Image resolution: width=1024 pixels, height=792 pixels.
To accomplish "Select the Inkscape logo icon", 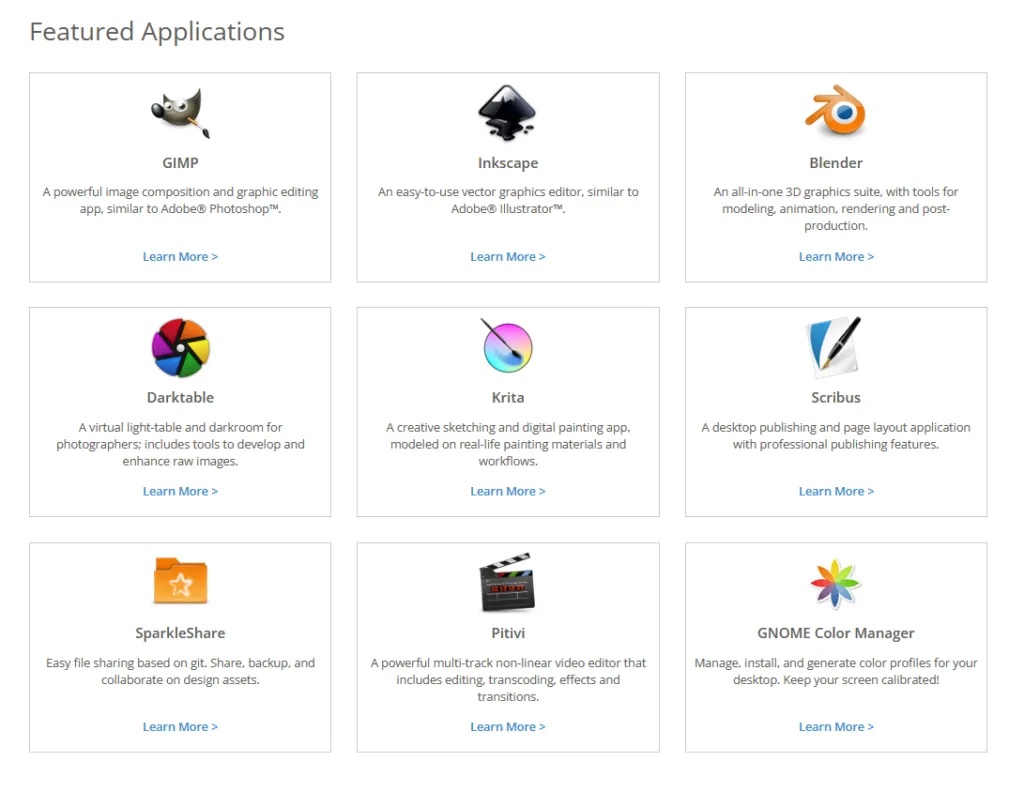I will tap(507, 113).
